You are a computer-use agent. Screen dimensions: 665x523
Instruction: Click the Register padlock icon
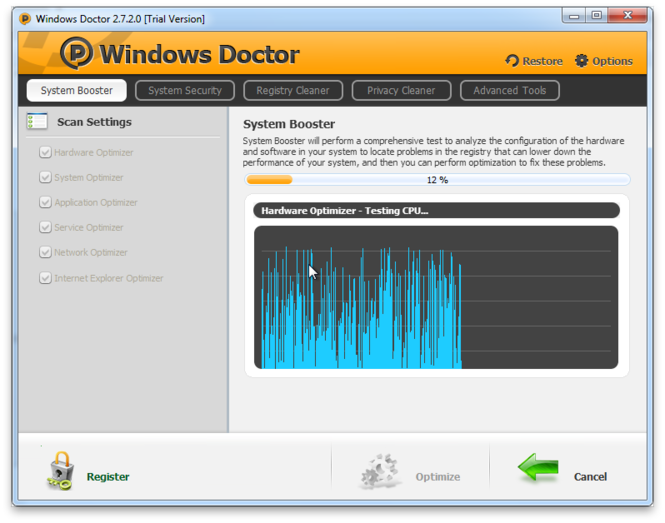[x=61, y=471]
